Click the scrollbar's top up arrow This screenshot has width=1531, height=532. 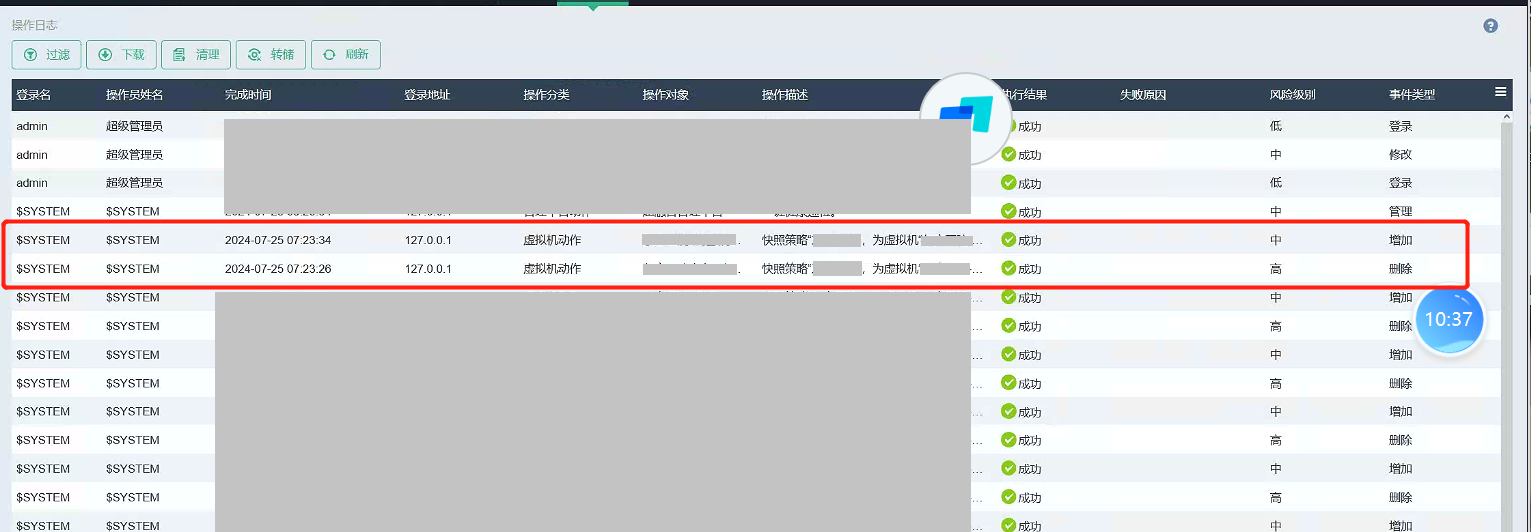tap(1507, 117)
